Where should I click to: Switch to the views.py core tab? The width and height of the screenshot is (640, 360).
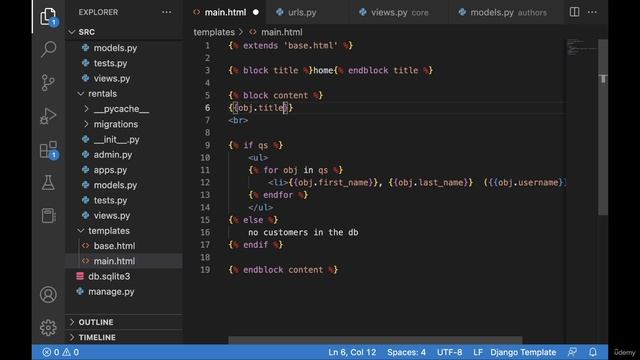point(399,12)
